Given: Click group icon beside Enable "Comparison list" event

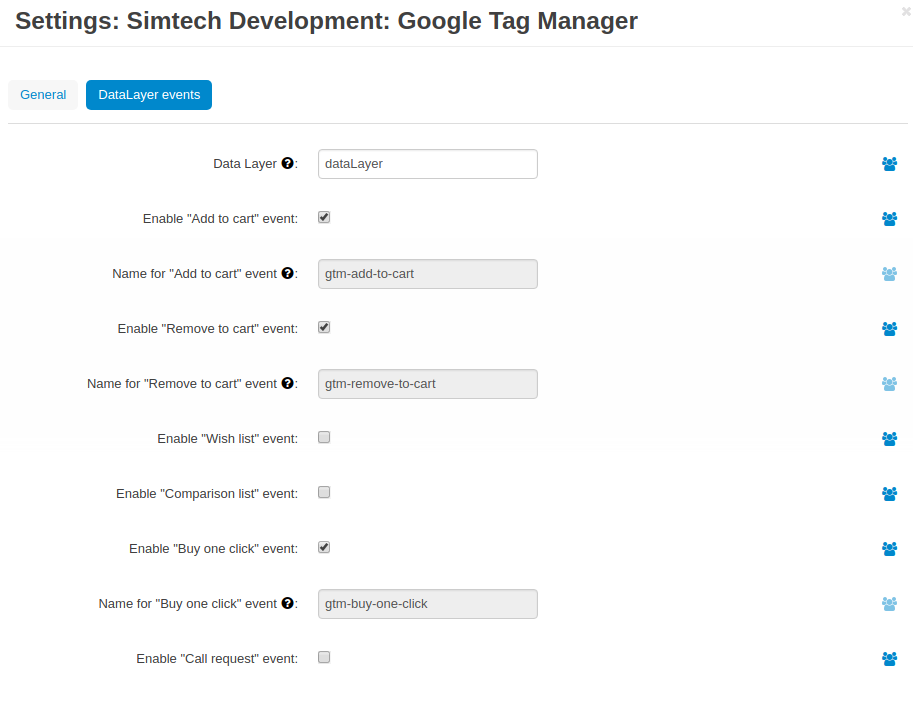Looking at the screenshot, I should pos(889,494).
